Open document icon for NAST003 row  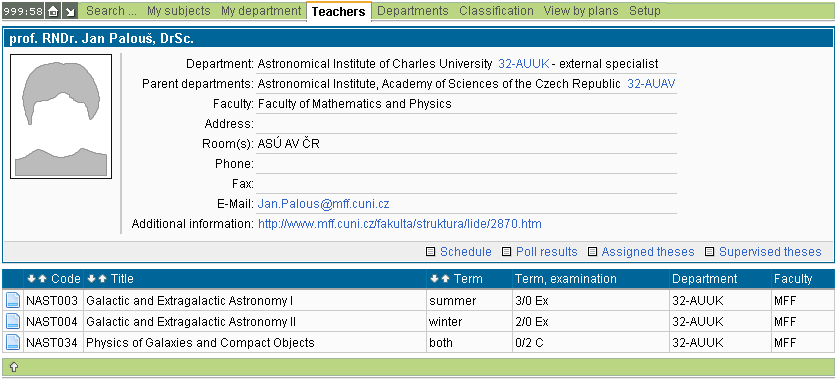(13, 301)
